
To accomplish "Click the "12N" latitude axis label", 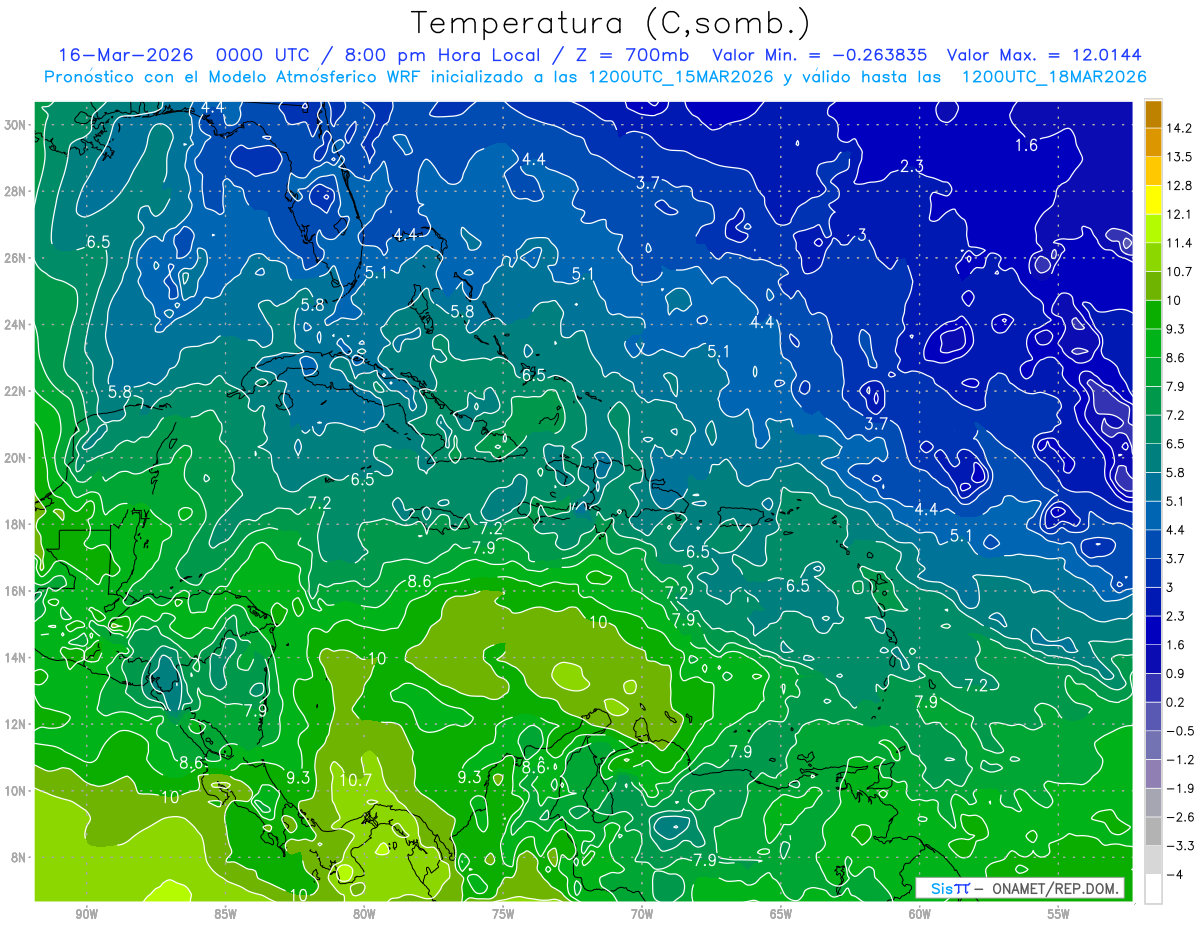I will pyautogui.click(x=16, y=724).
